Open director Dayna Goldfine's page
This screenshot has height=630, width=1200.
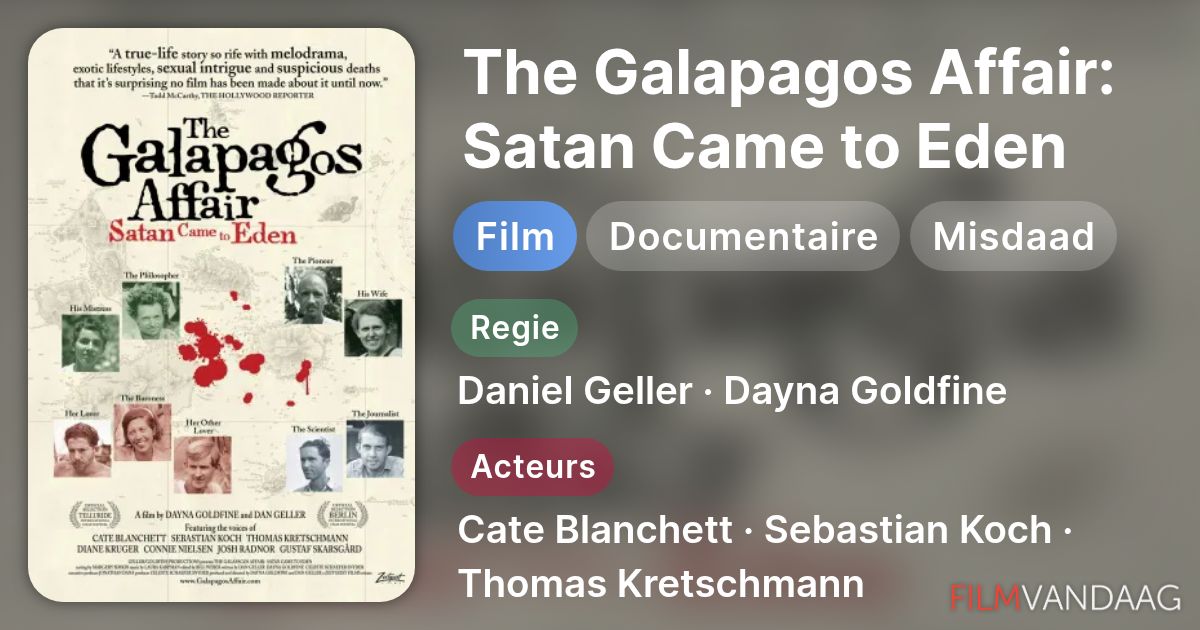(865, 391)
